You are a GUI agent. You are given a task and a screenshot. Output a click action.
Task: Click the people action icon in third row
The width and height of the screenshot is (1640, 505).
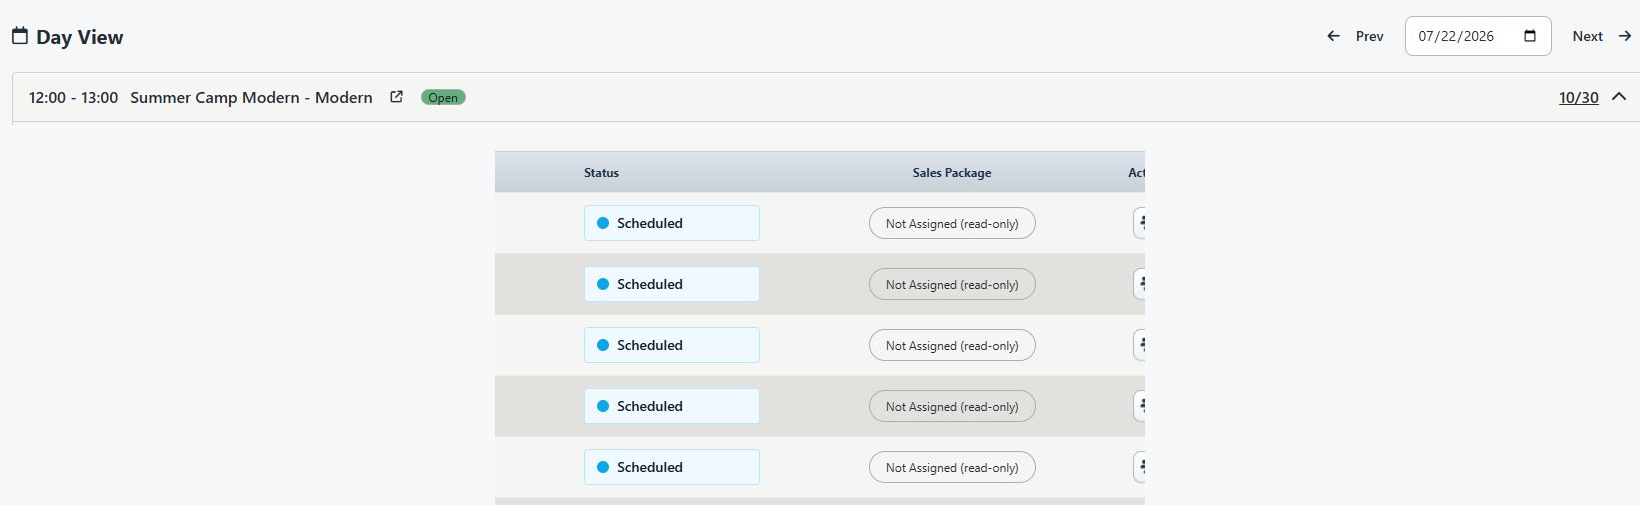coord(1140,345)
